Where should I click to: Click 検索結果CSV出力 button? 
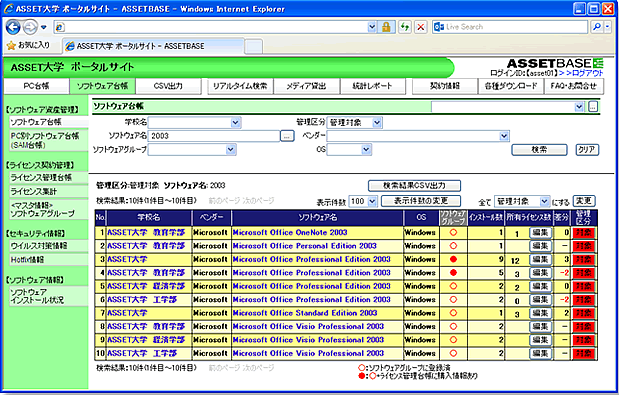(x=414, y=185)
